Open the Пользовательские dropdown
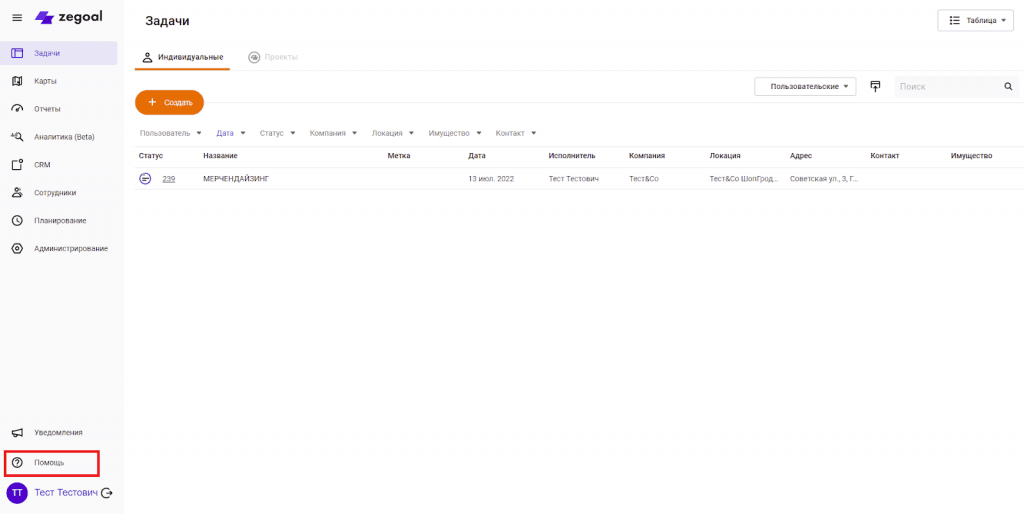Screen dimensions: 1024x514 (805, 87)
